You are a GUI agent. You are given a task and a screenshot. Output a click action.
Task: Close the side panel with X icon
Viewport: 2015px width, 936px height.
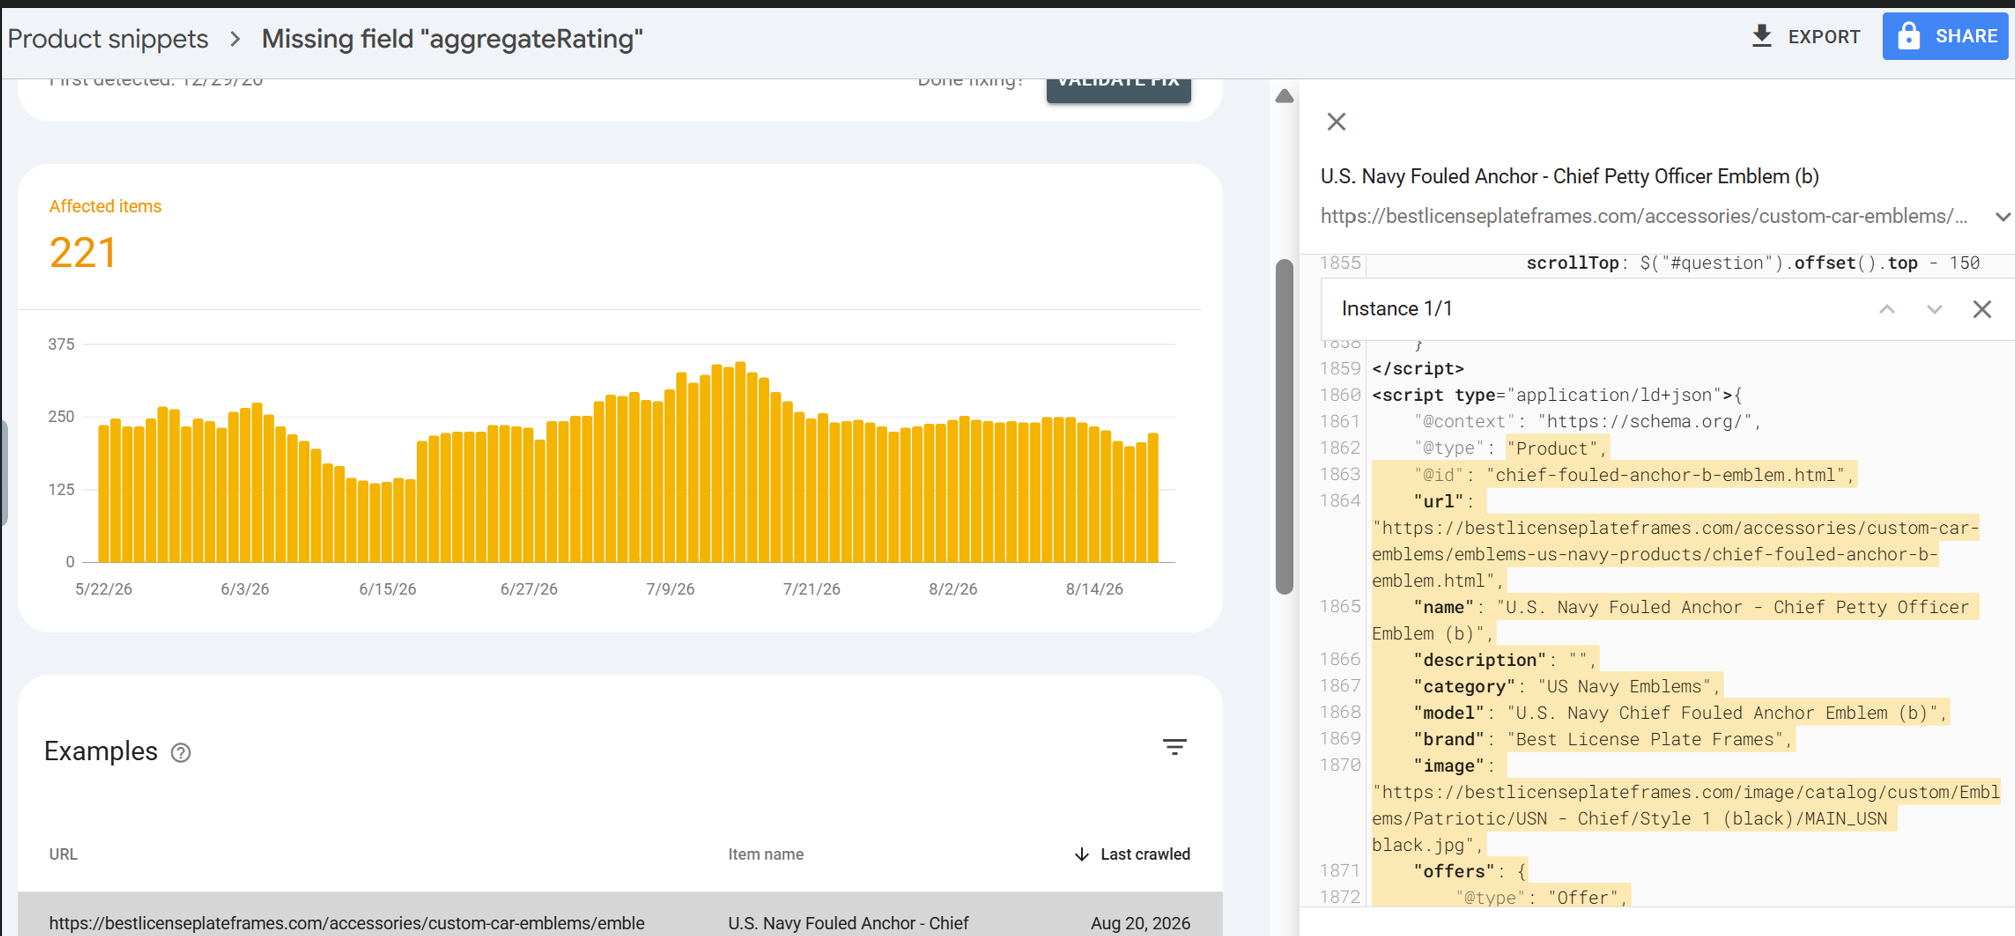1336,122
